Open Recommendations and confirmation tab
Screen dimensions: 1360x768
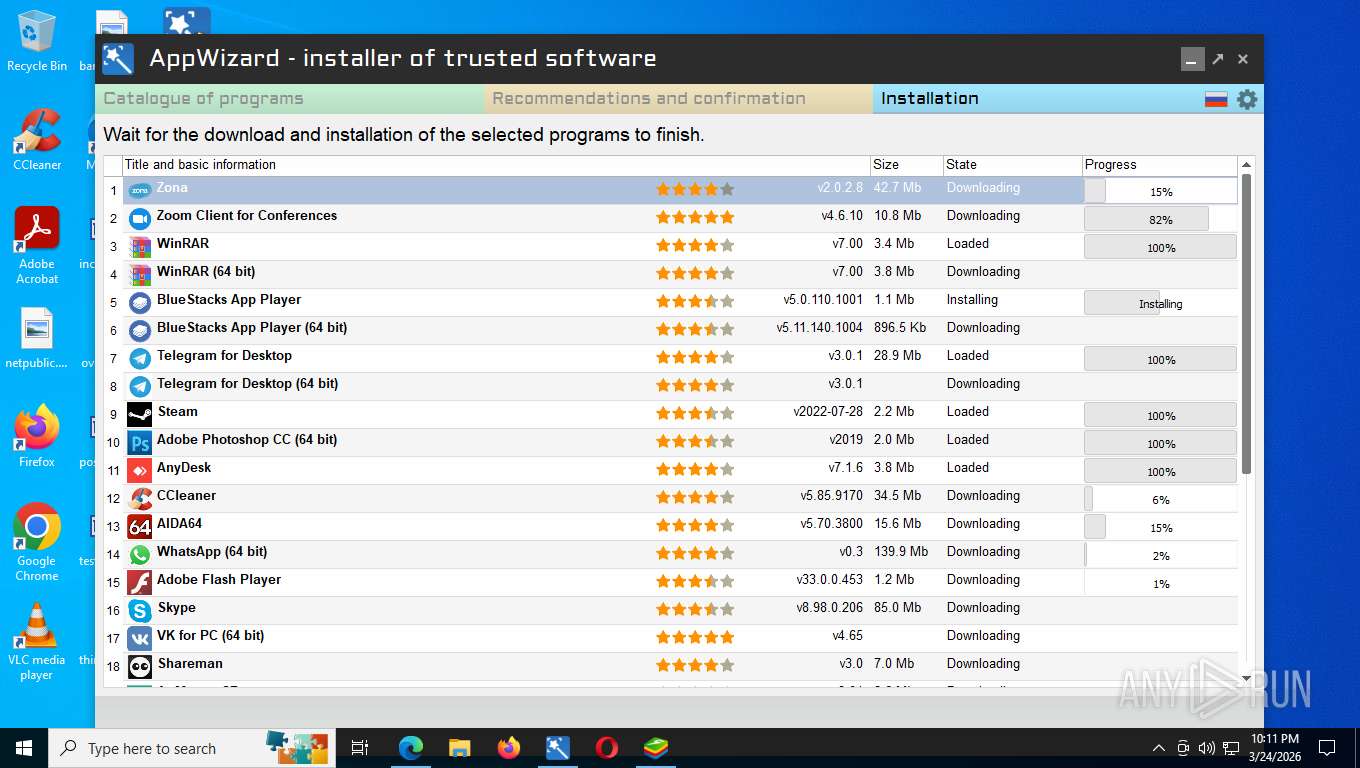coord(679,99)
